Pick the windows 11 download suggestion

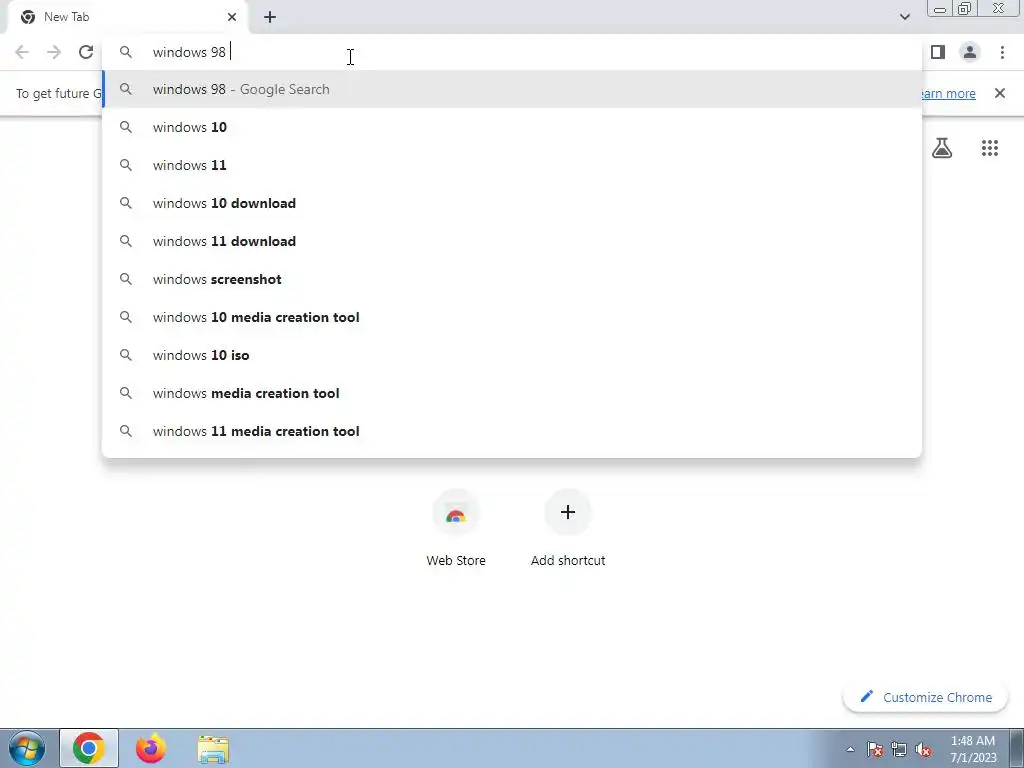coord(512,241)
